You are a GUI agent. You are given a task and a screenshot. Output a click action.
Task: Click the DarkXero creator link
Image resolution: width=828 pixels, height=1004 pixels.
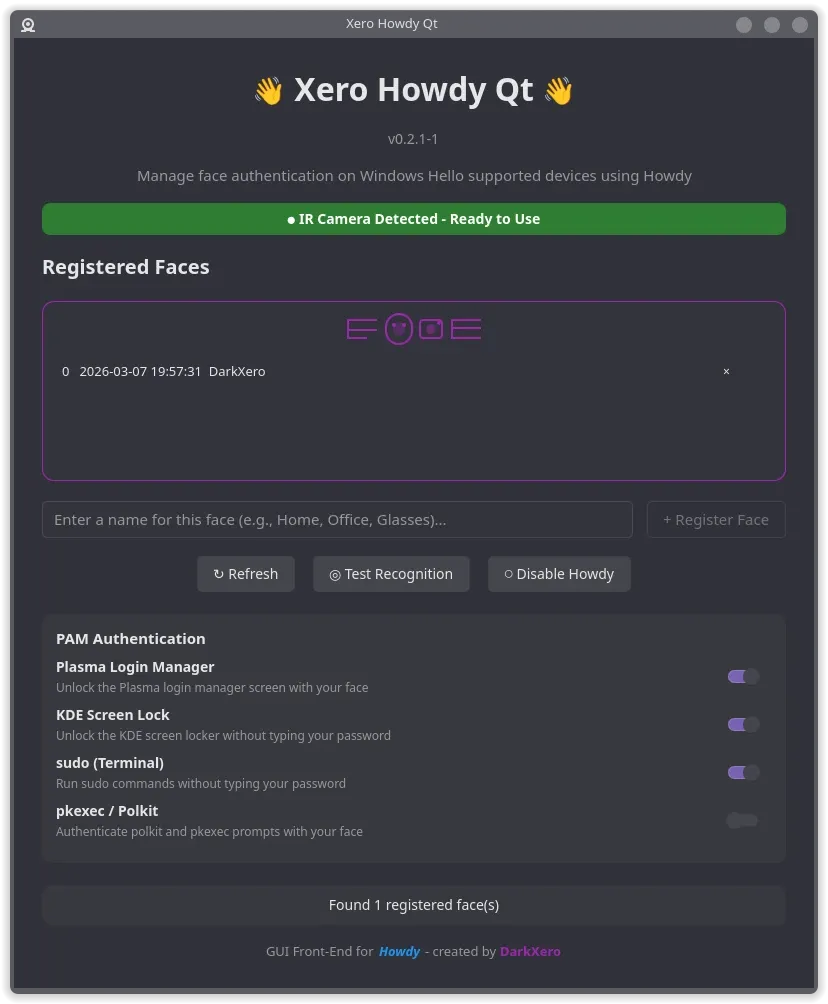(x=530, y=951)
